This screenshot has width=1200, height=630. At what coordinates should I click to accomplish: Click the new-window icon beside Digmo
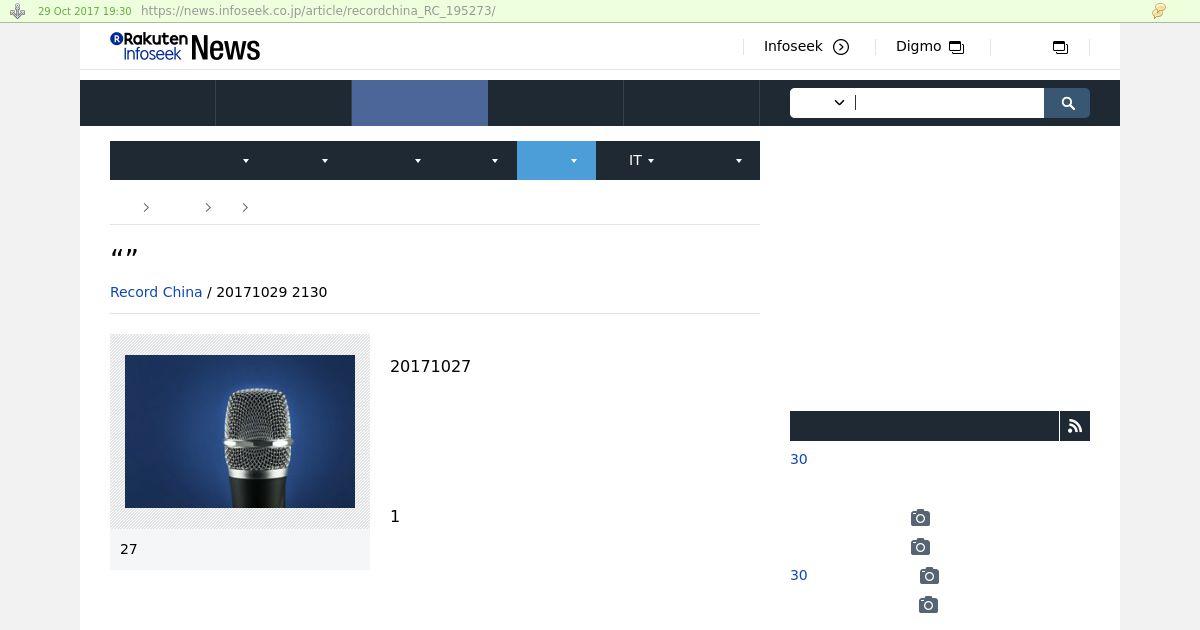957,47
